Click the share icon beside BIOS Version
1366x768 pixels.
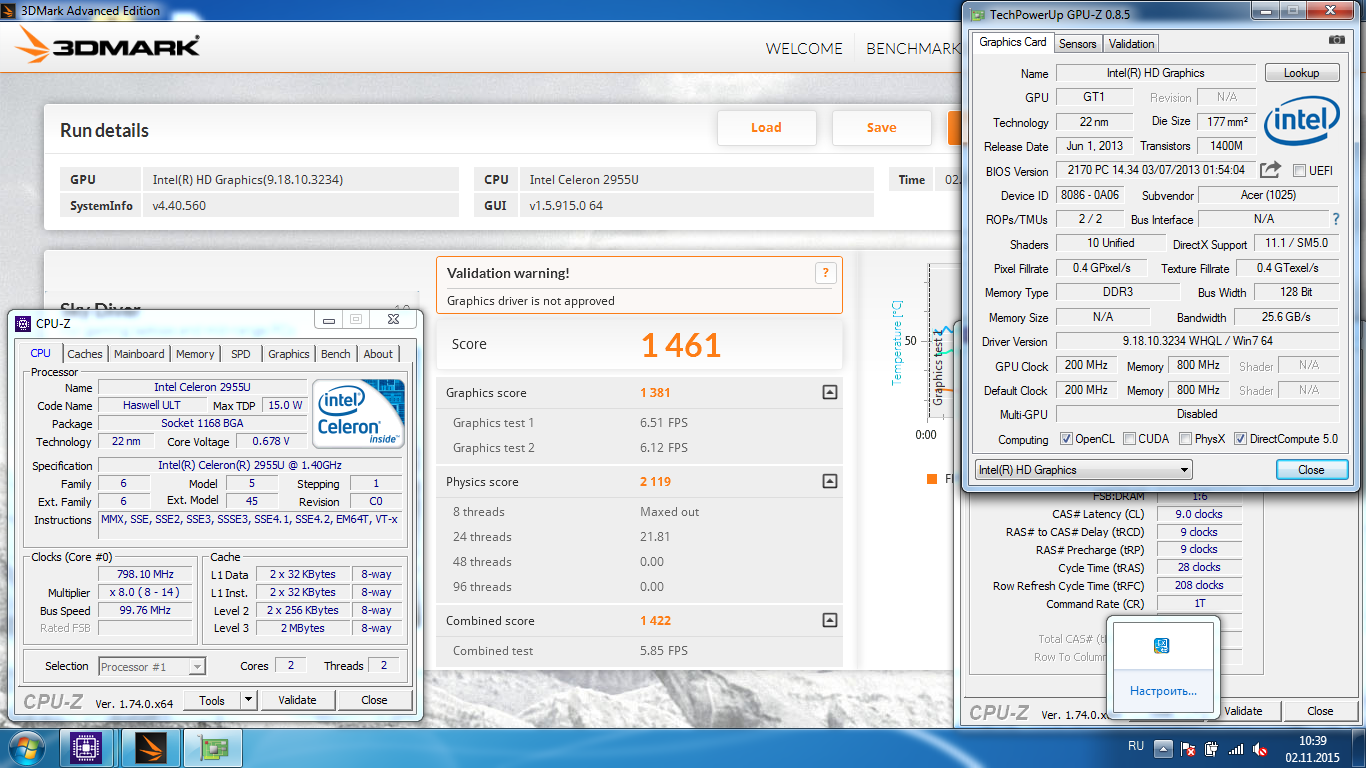[x=1270, y=170]
